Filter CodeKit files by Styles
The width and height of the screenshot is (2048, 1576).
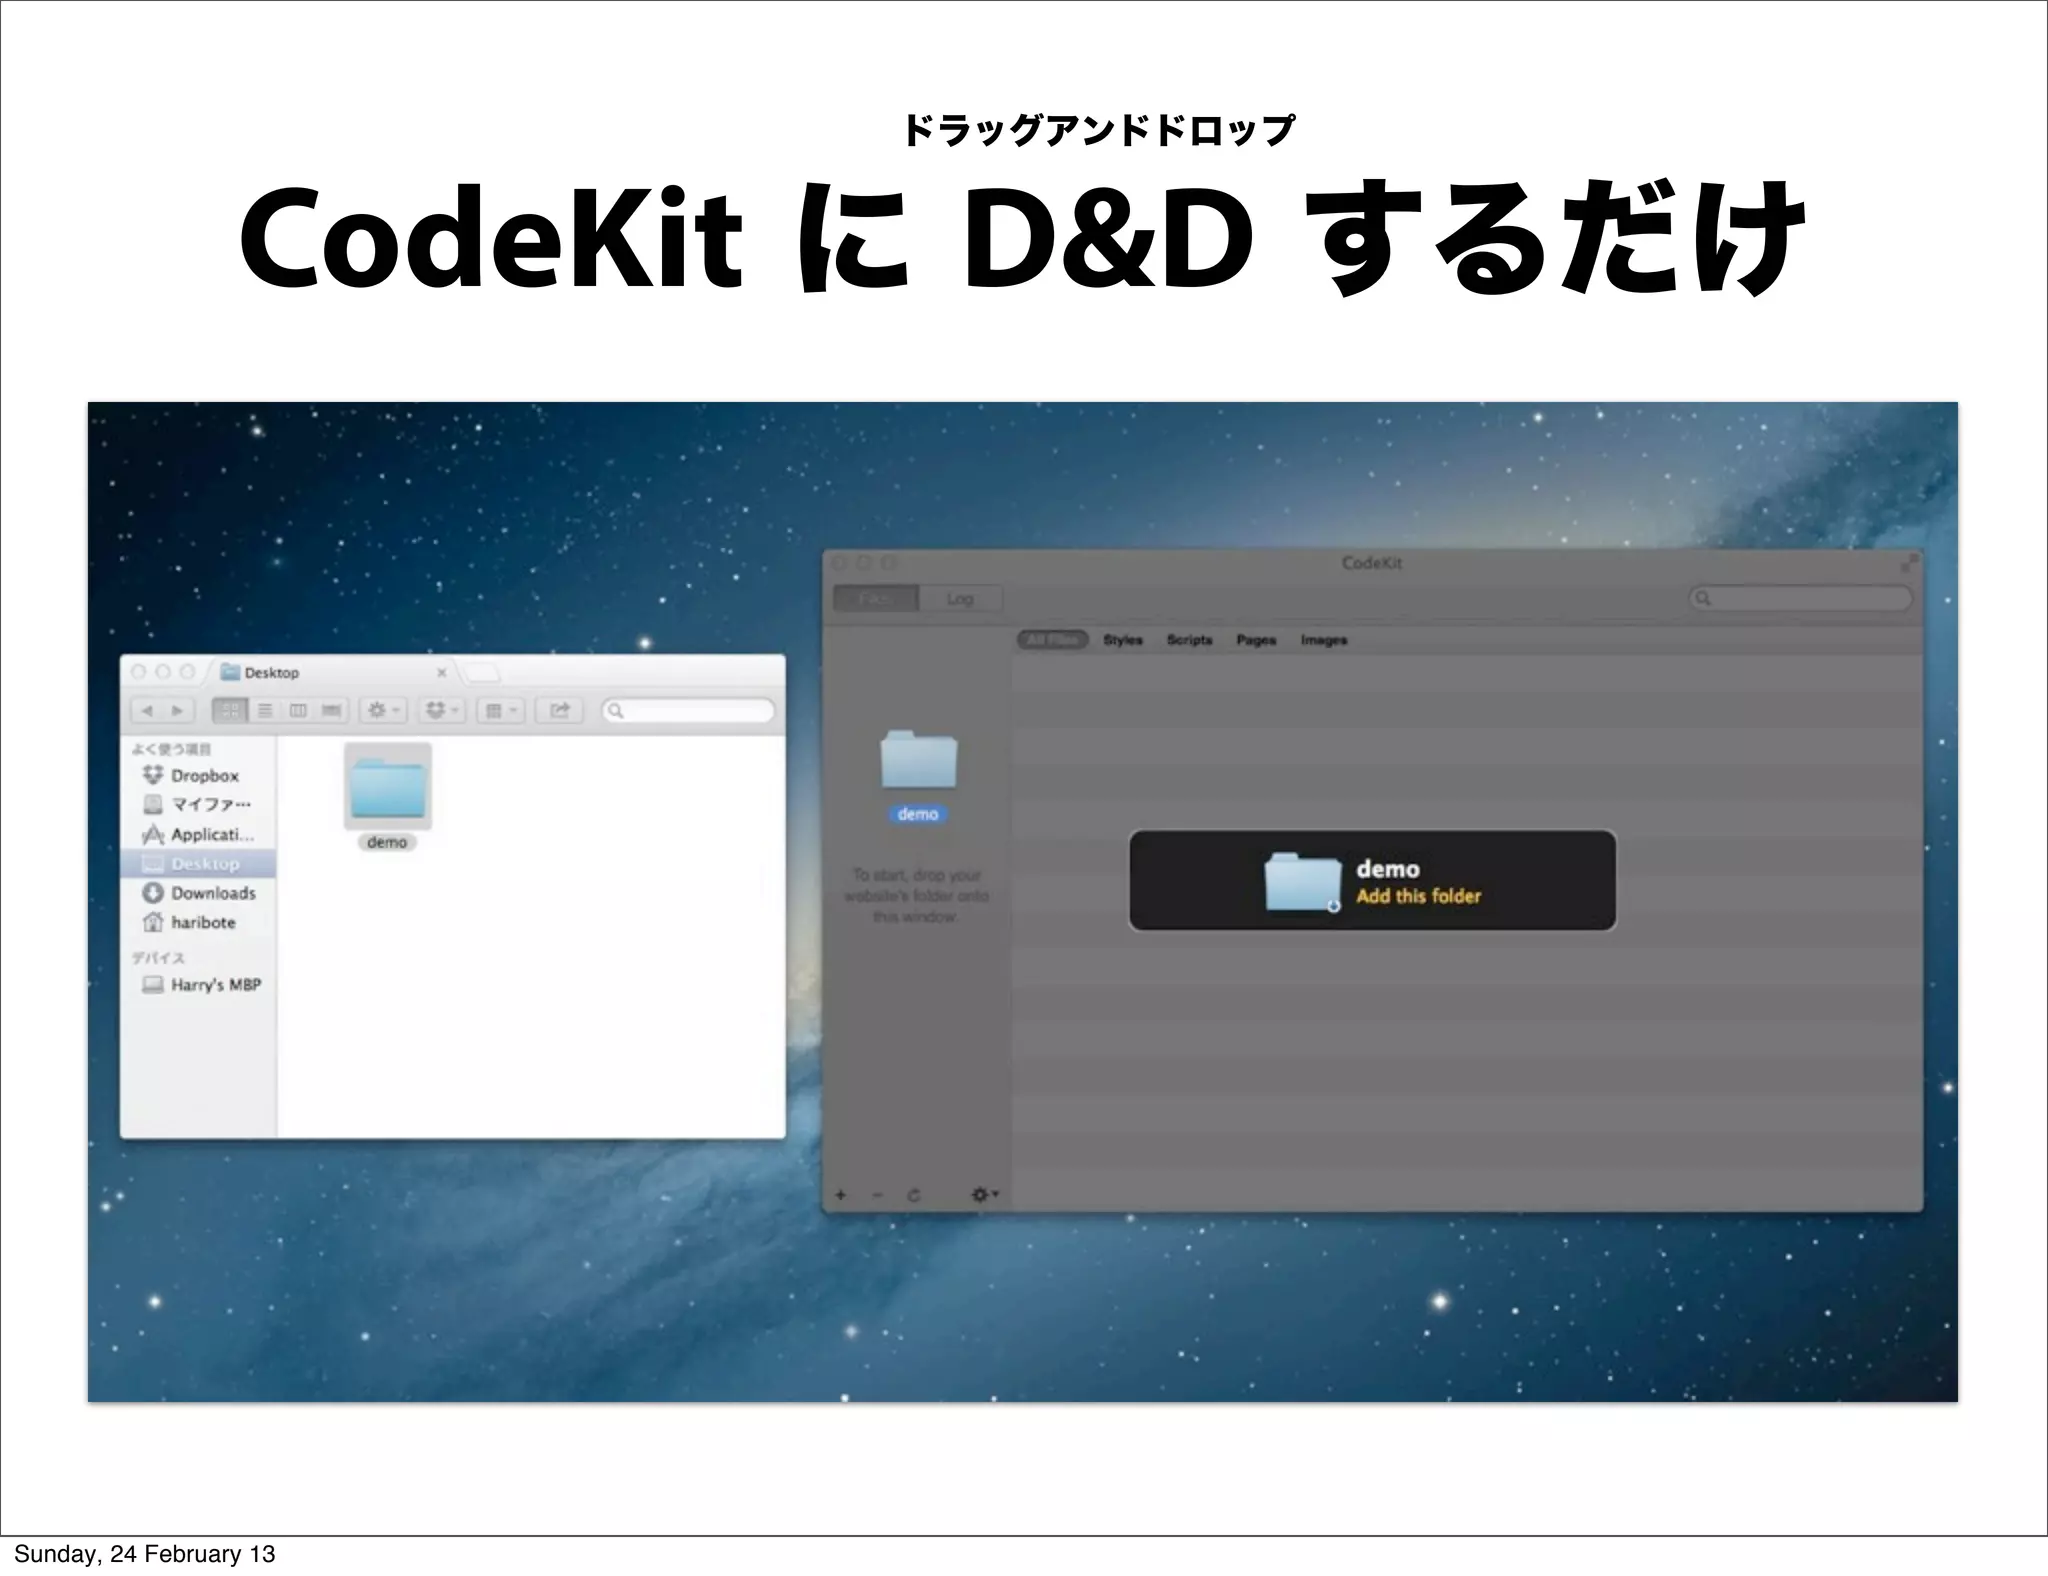(x=1123, y=640)
